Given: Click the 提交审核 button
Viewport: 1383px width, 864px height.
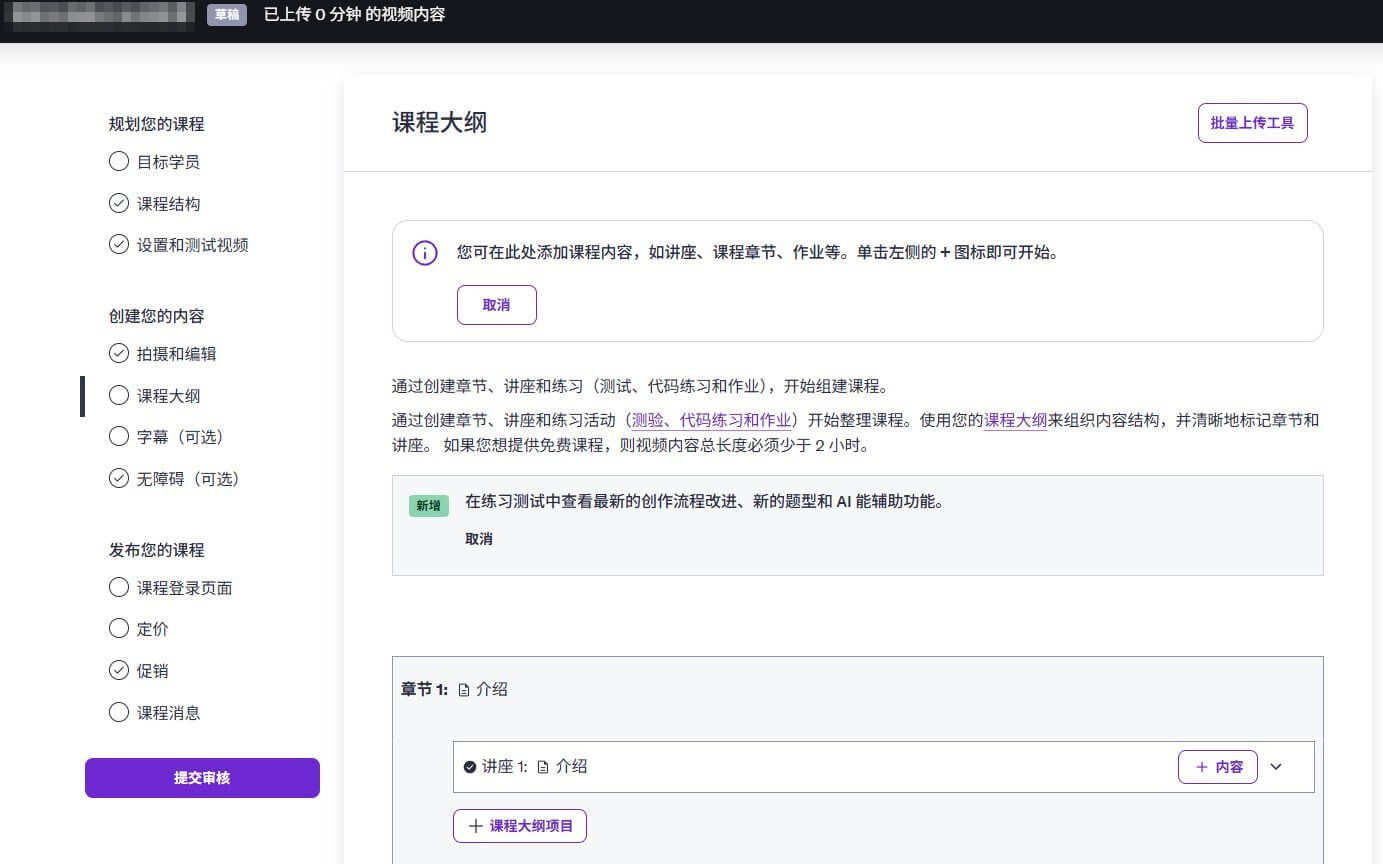Looking at the screenshot, I should pyautogui.click(x=202, y=778).
